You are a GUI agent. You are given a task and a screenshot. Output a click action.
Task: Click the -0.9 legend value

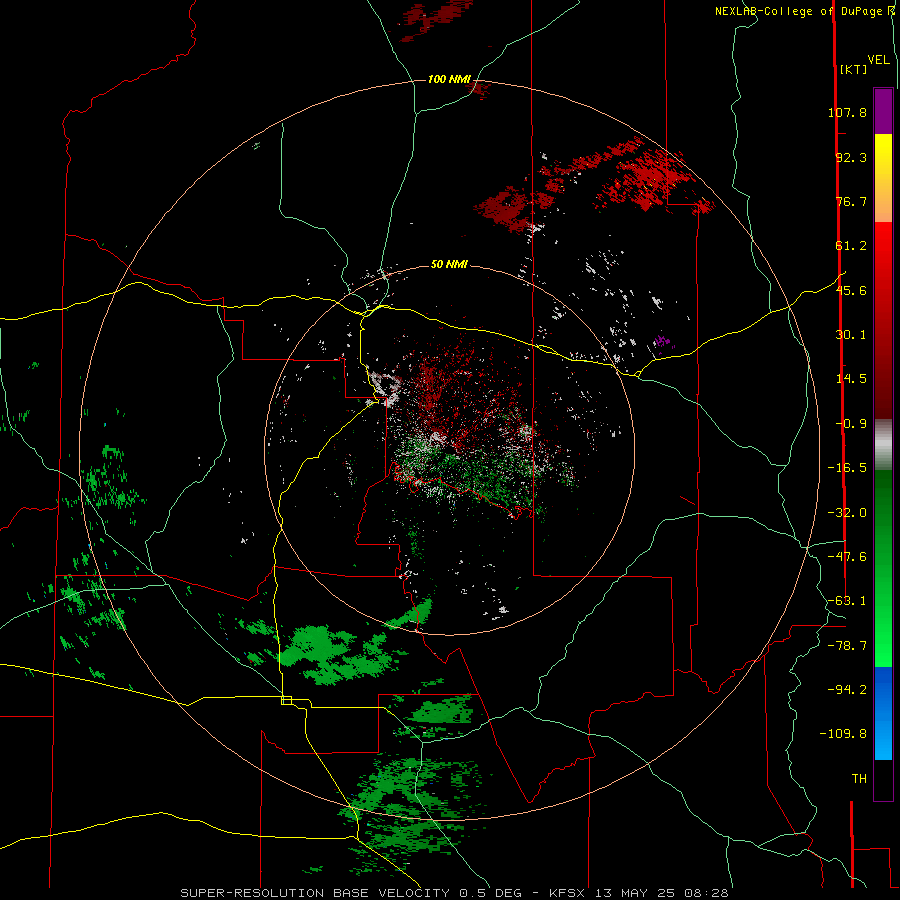[851, 424]
